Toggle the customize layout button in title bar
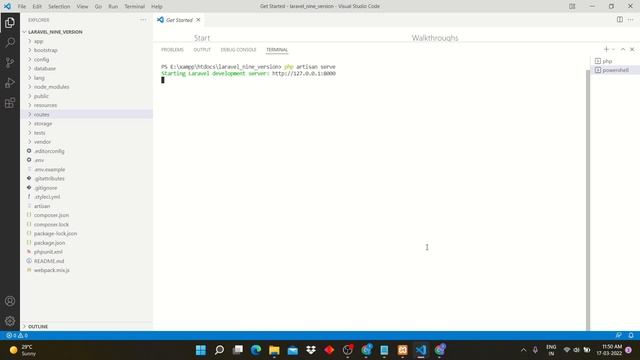The image size is (640, 360). pyautogui.click(x=572, y=6)
